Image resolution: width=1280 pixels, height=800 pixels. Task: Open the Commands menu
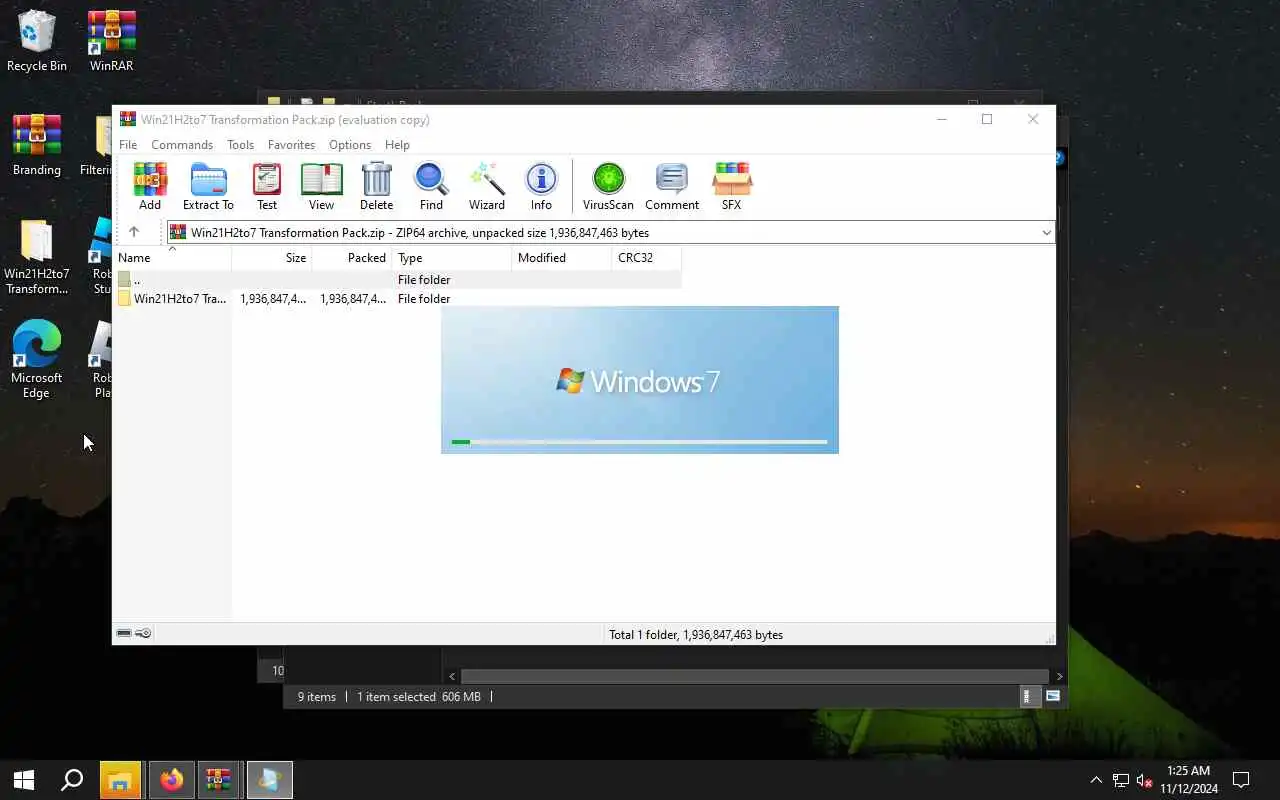point(182,145)
